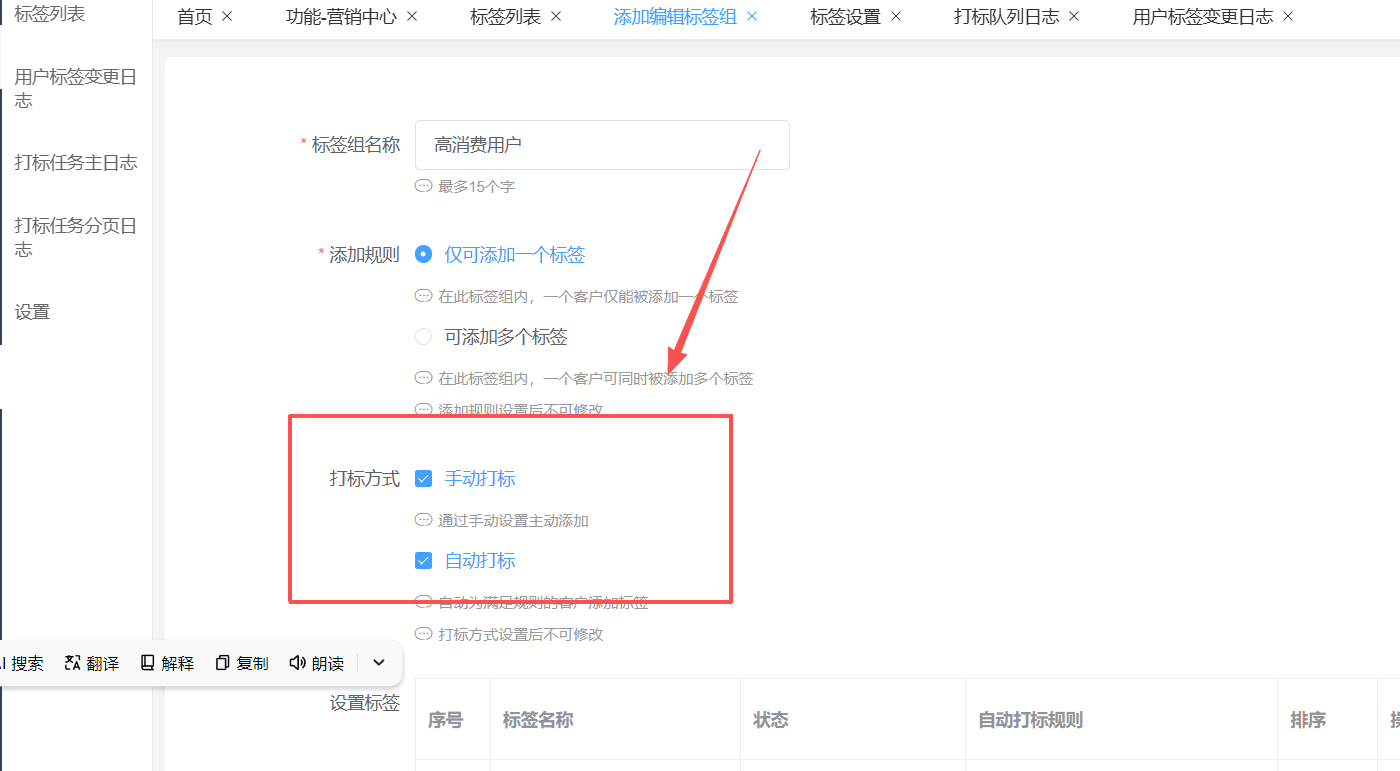Image resolution: width=1400 pixels, height=771 pixels.
Task: Uncheck the 手动打标 checkbox
Action: 423,479
